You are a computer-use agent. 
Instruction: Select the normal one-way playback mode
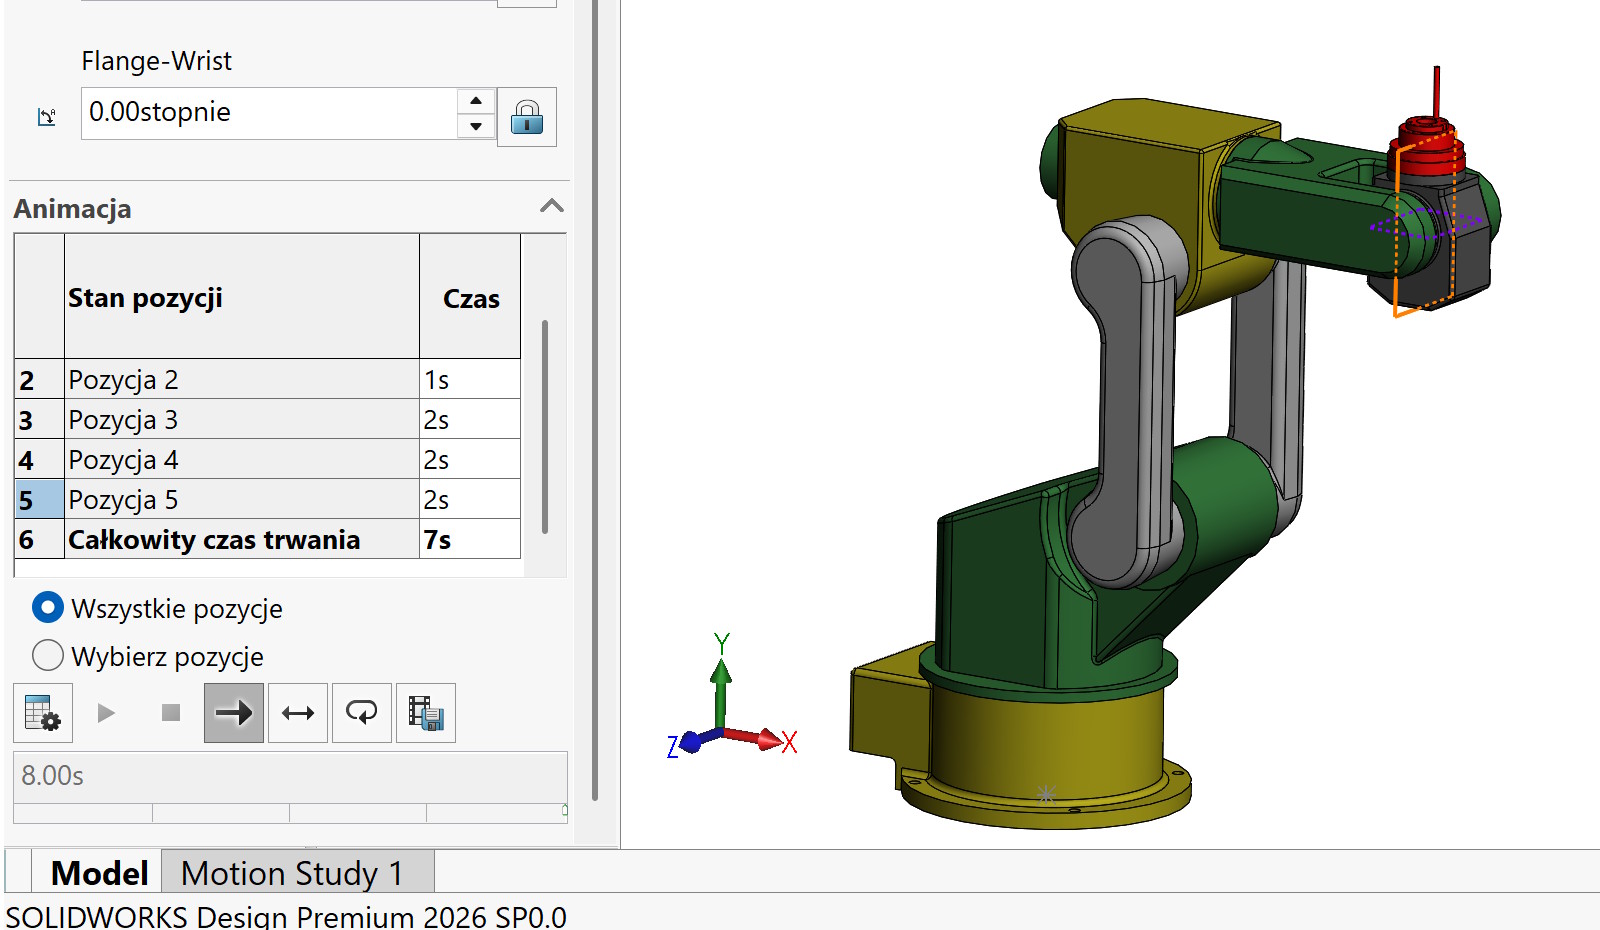234,713
